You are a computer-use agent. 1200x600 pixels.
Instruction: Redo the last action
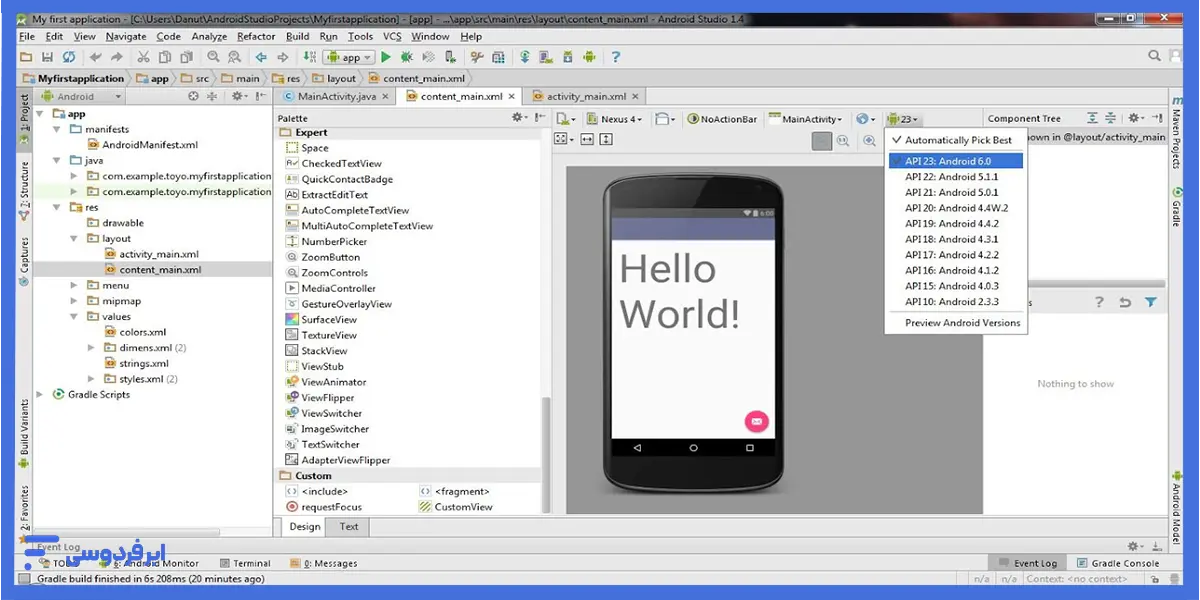click(117, 58)
